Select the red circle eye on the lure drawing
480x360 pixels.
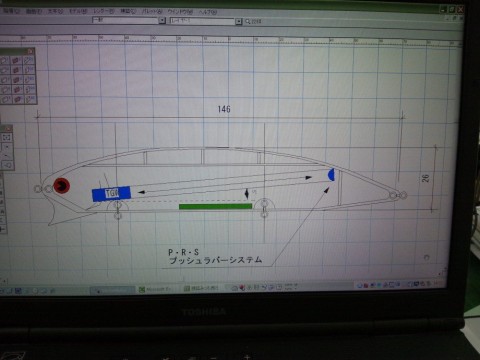(x=62, y=186)
